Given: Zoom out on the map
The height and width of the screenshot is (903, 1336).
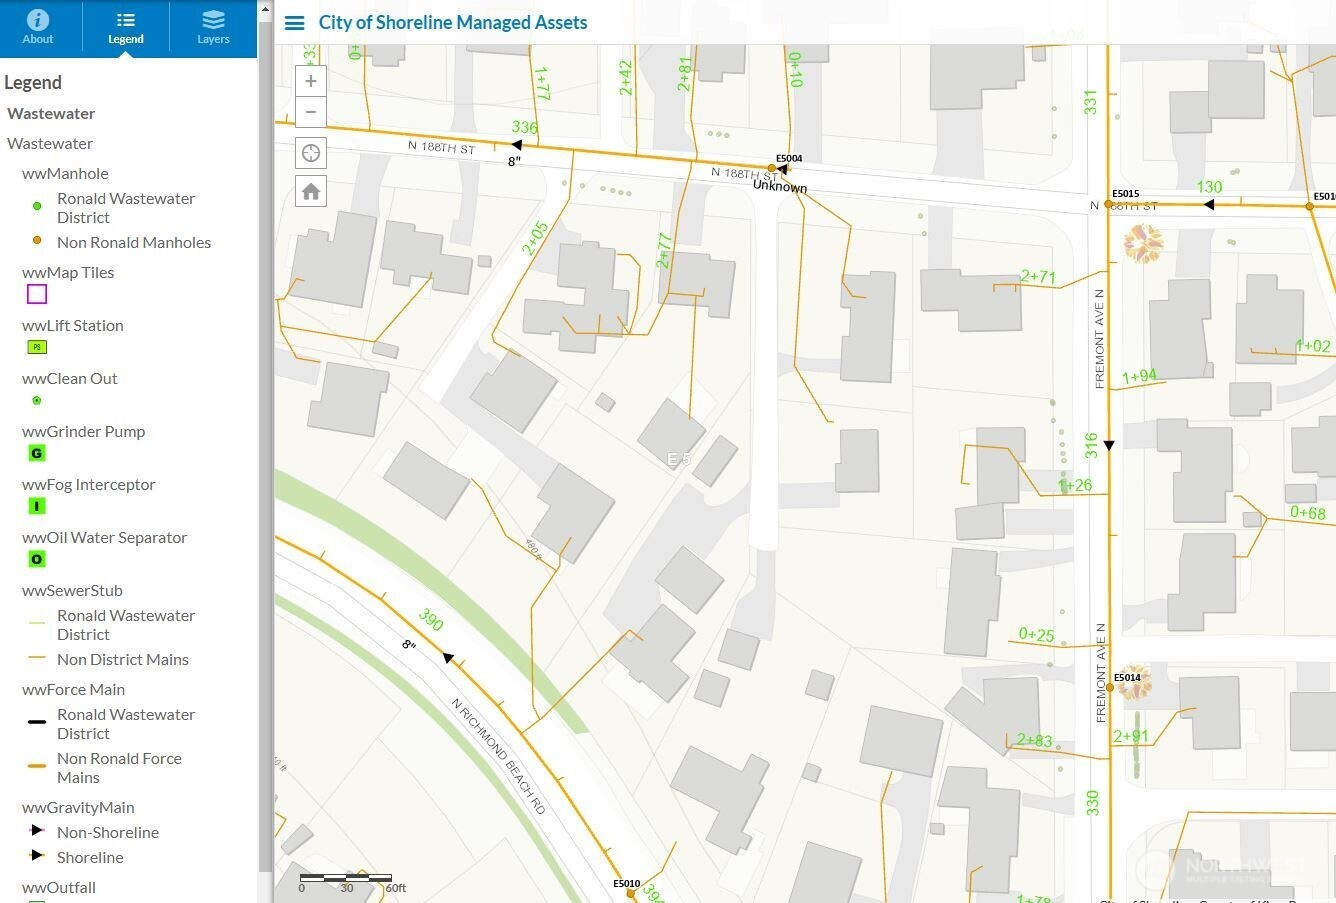Looking at the screenshot, I should (x=311, y=112).
